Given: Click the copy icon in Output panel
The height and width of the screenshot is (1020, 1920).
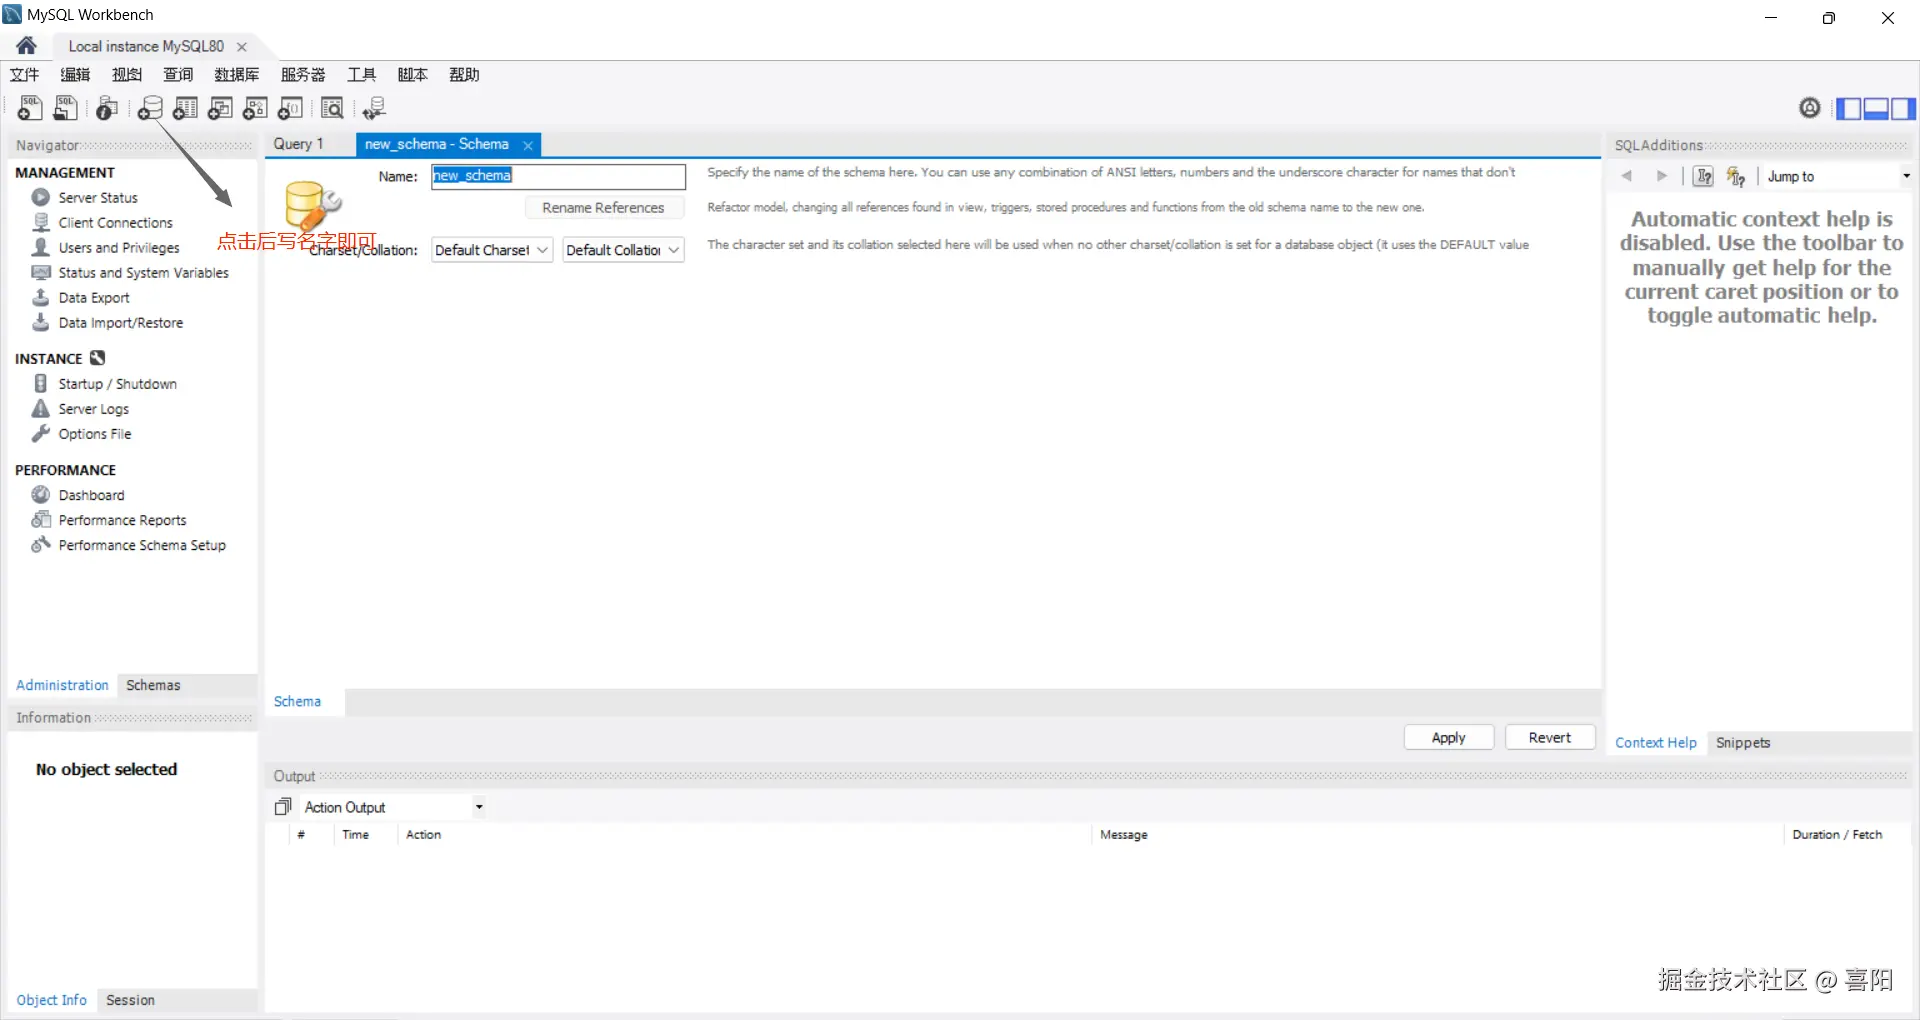Looking at the screenshot, I should 283,806.
